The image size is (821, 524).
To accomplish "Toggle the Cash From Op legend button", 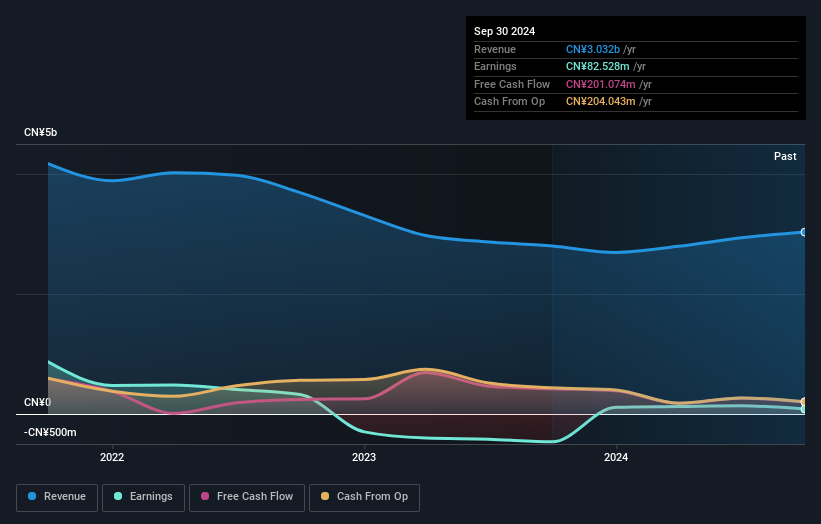I will (x=364, y=497).
